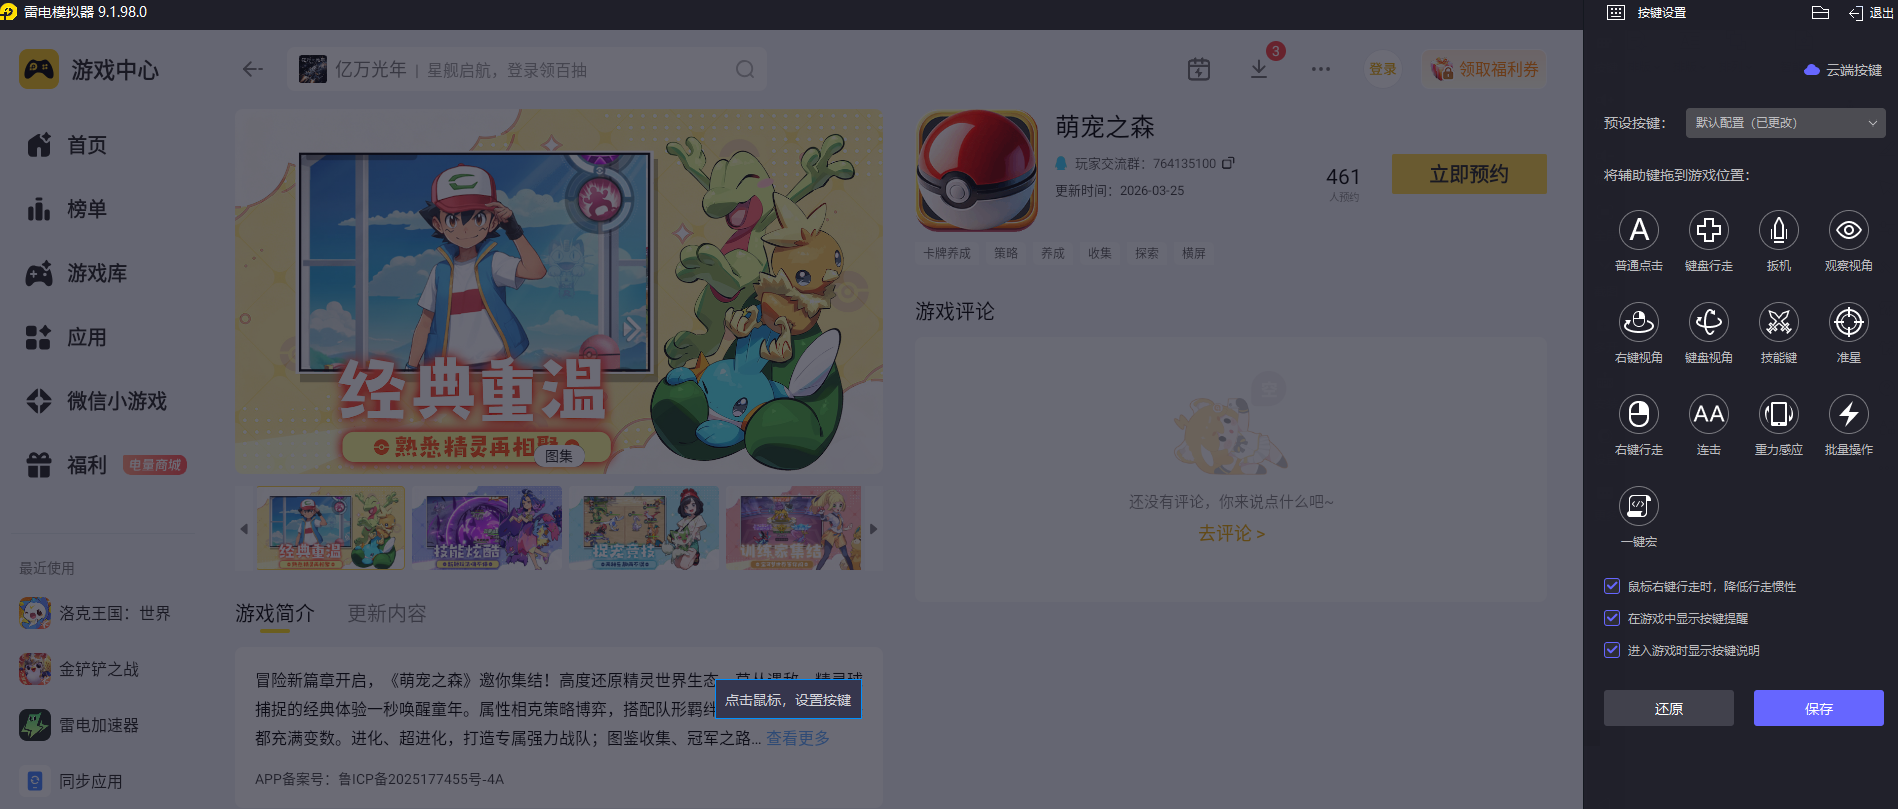Image resolution: width=1898 pixels, height=809 pixels.
Task: Click 退出 to exit key settings
Action: tap(1871, 13)
